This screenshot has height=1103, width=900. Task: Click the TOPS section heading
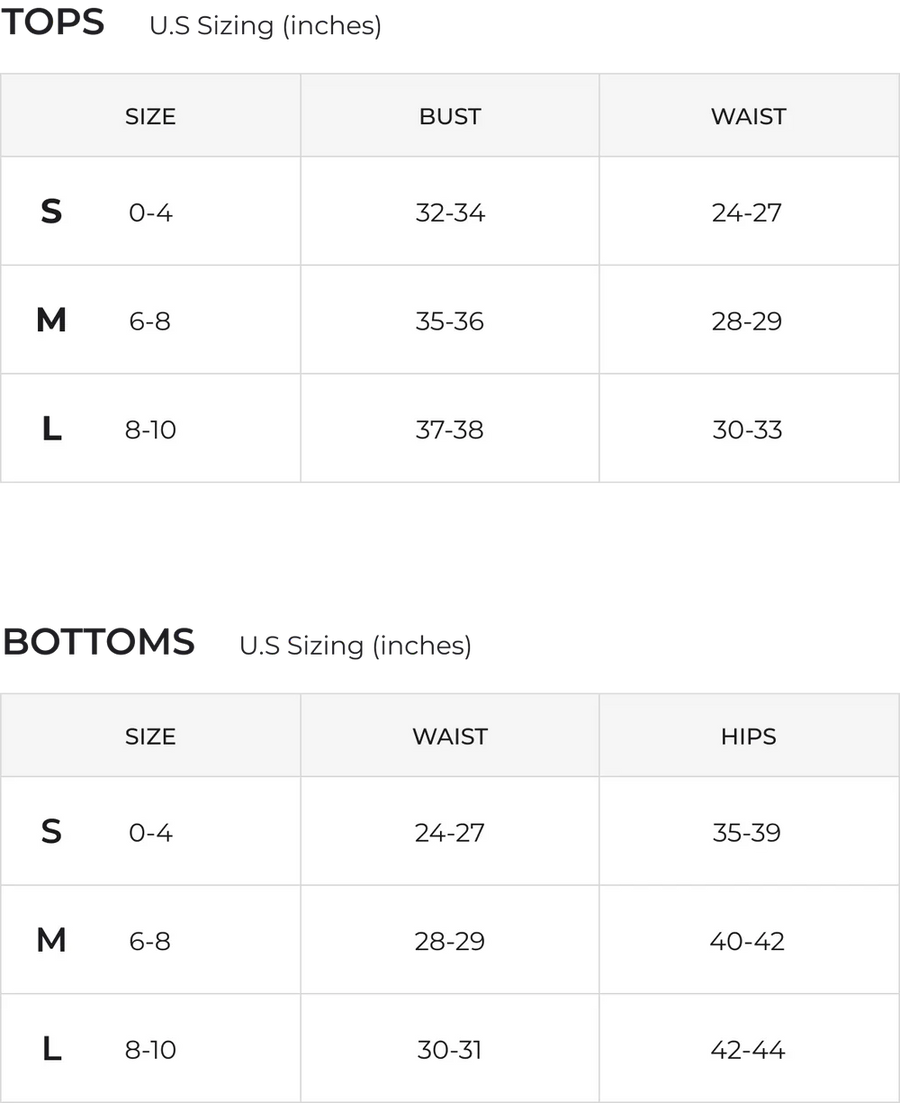coord(54,24)
